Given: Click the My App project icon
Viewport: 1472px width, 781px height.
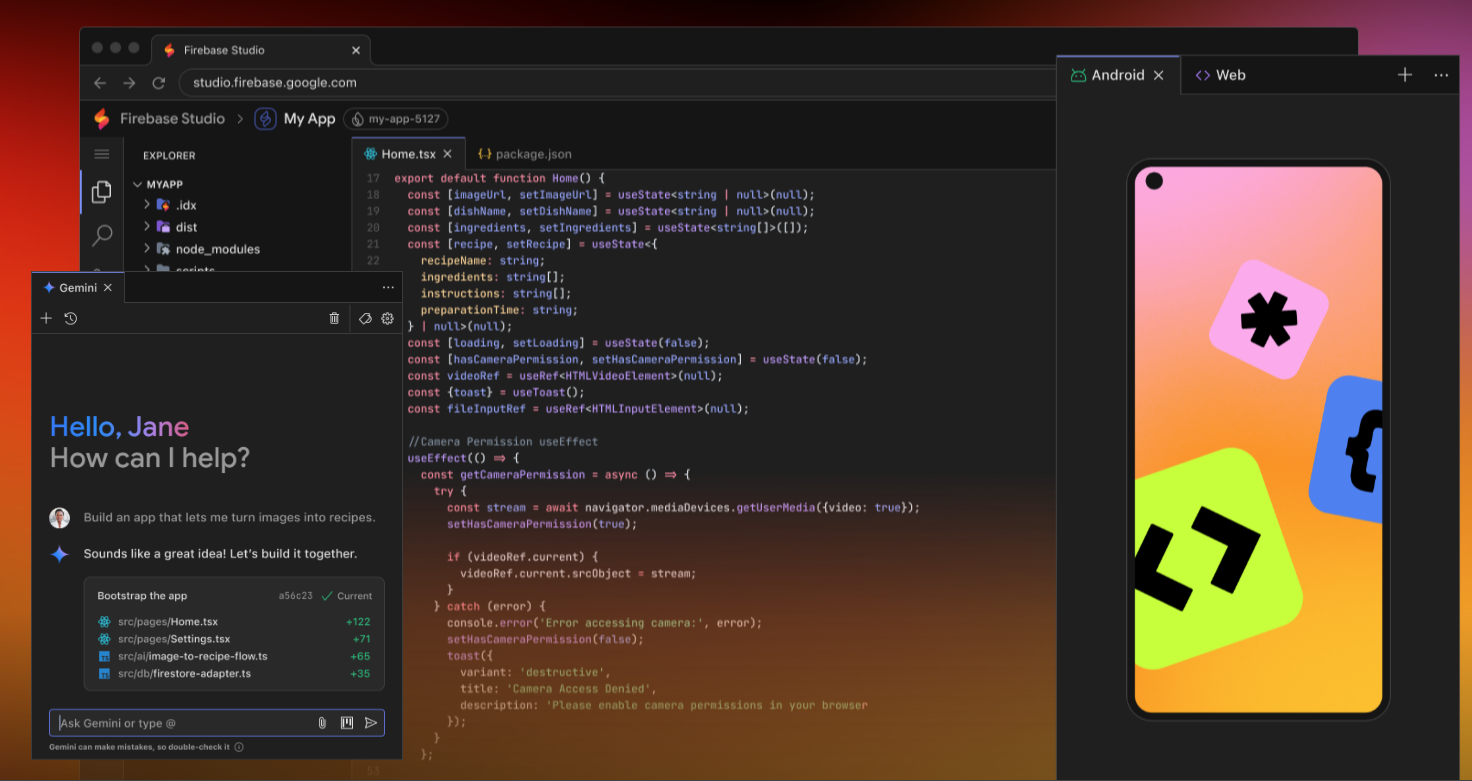Looking at the screenshot, I should tap(265, 118).
